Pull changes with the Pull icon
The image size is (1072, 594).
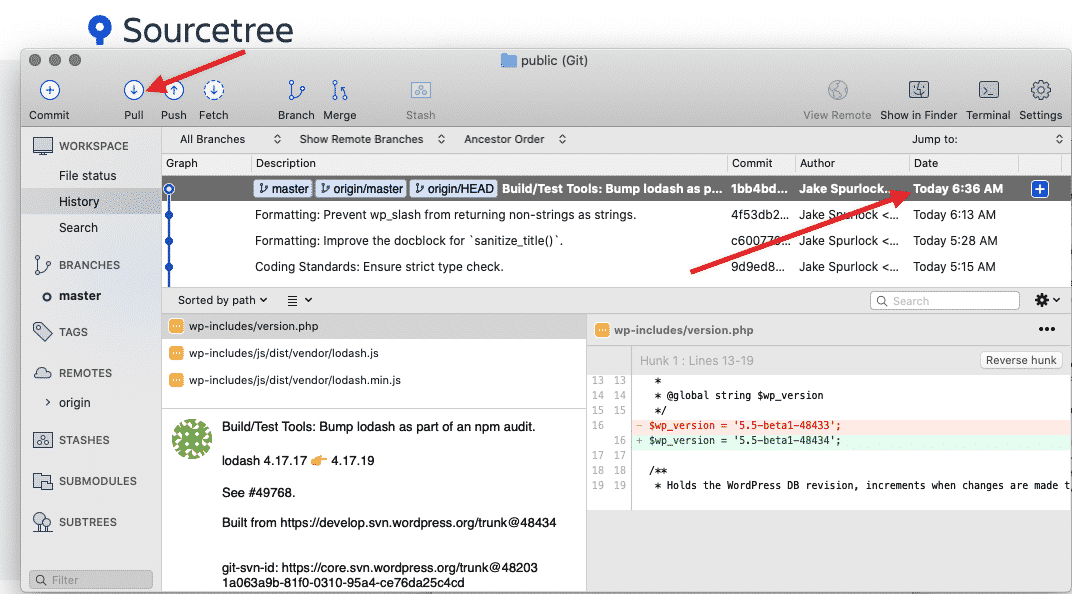[134, 90]
